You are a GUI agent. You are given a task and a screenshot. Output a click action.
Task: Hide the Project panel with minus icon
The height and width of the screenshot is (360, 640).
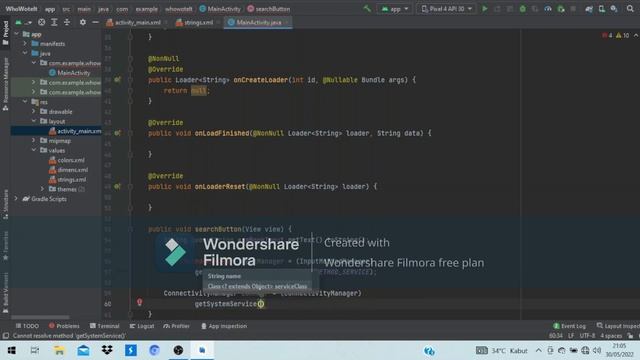click(x=95, y=22)
